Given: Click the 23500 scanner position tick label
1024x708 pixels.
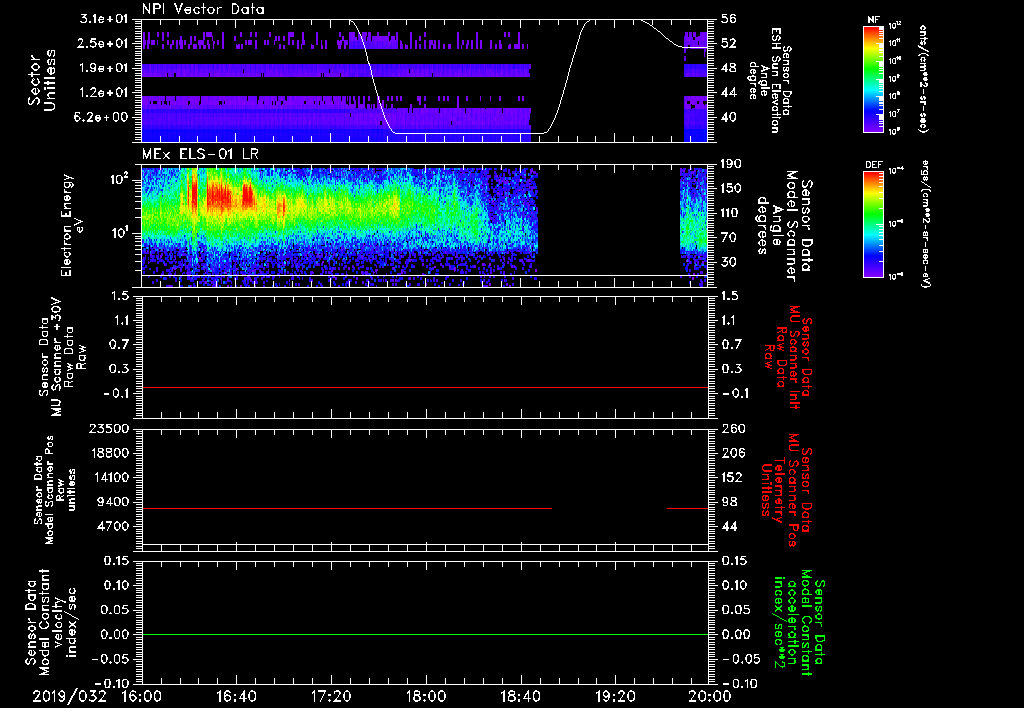Looking at the screenshot, I should [x=108, y=428].
